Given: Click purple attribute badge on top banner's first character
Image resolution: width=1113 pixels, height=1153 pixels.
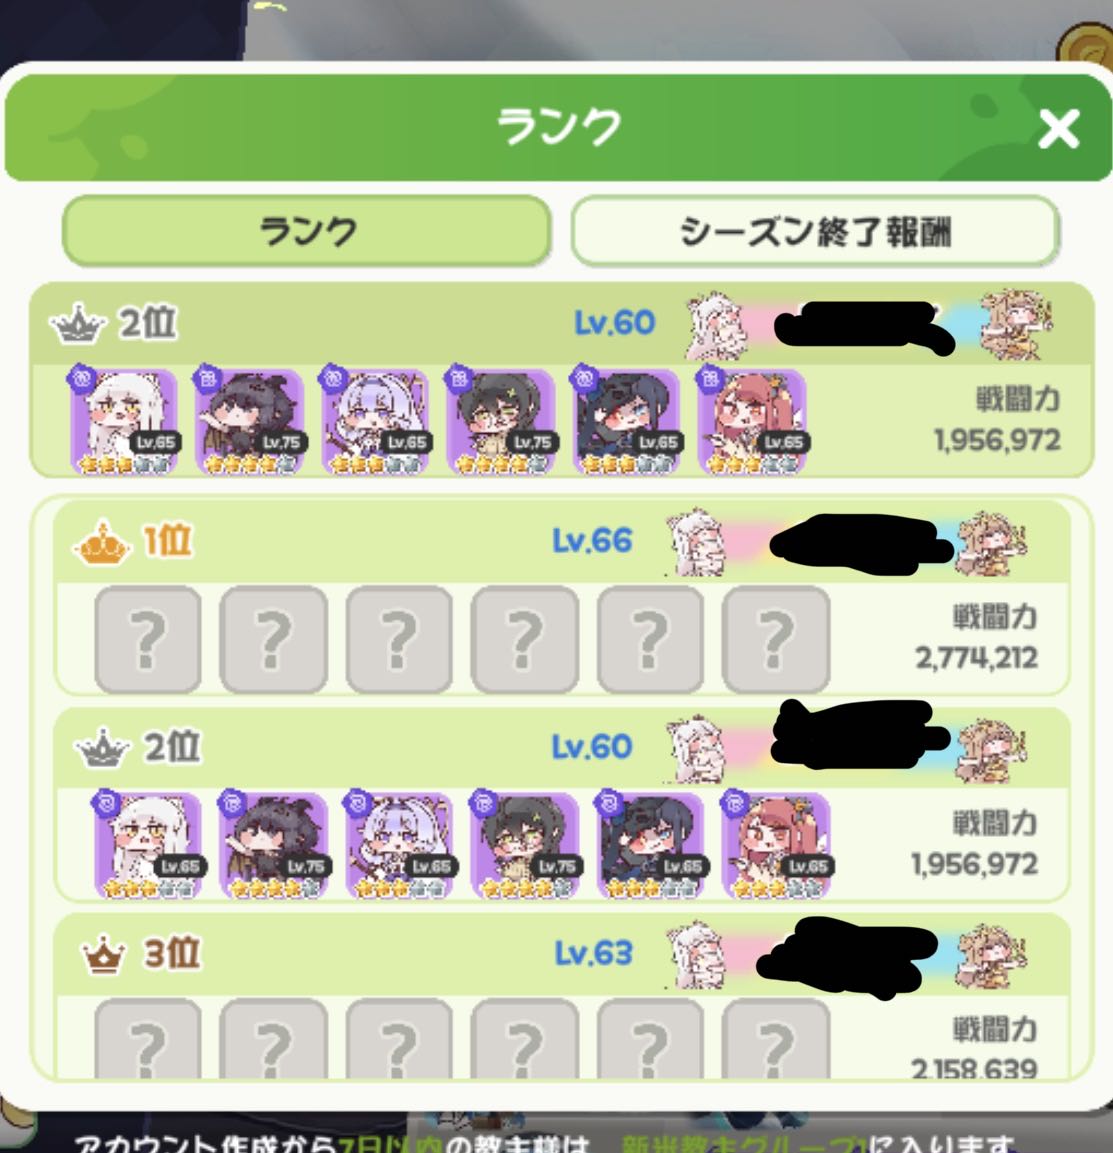Looking at the screenshot, I should pyautogui.click(x=80, y=379).
